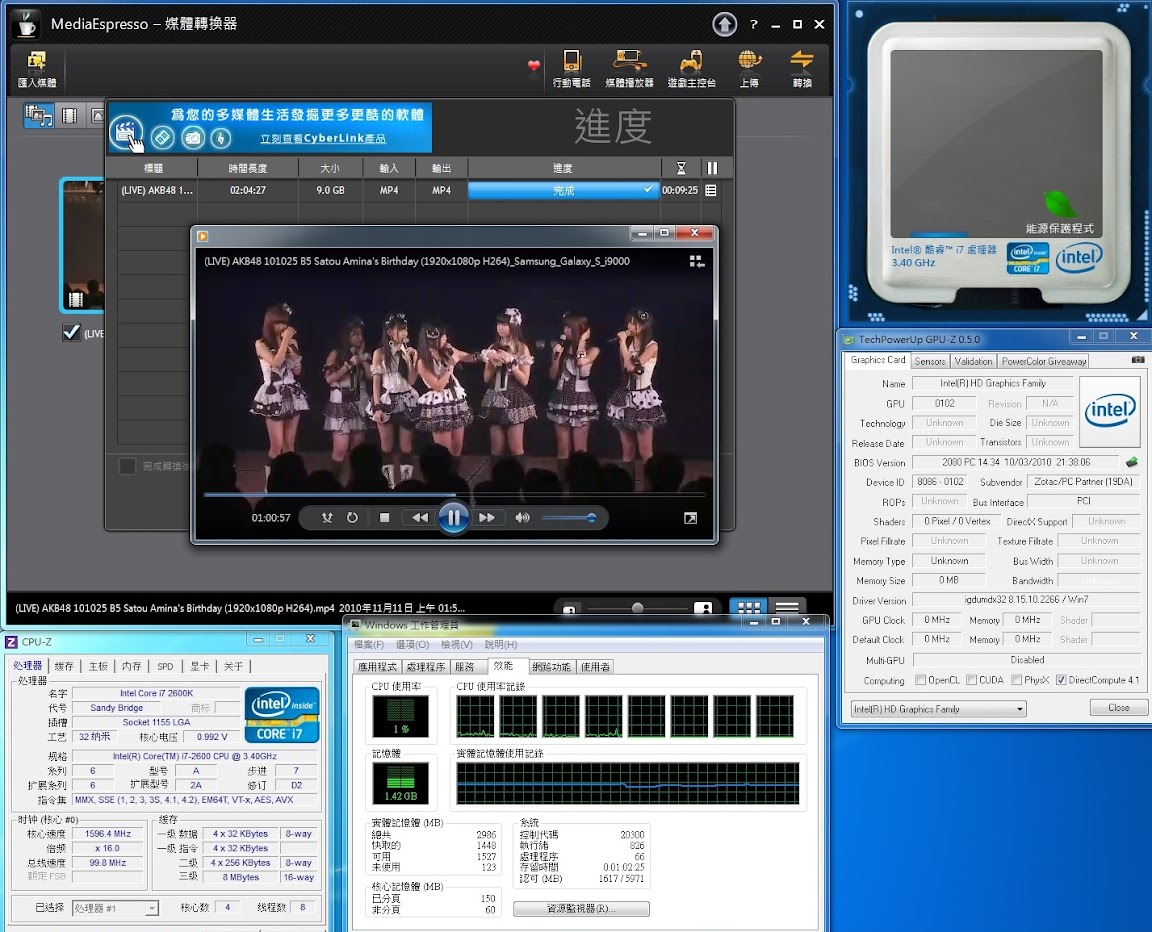
Task: Select the (LIVE) AKB48 video thumbnail
Action: [x=82, y=245]
